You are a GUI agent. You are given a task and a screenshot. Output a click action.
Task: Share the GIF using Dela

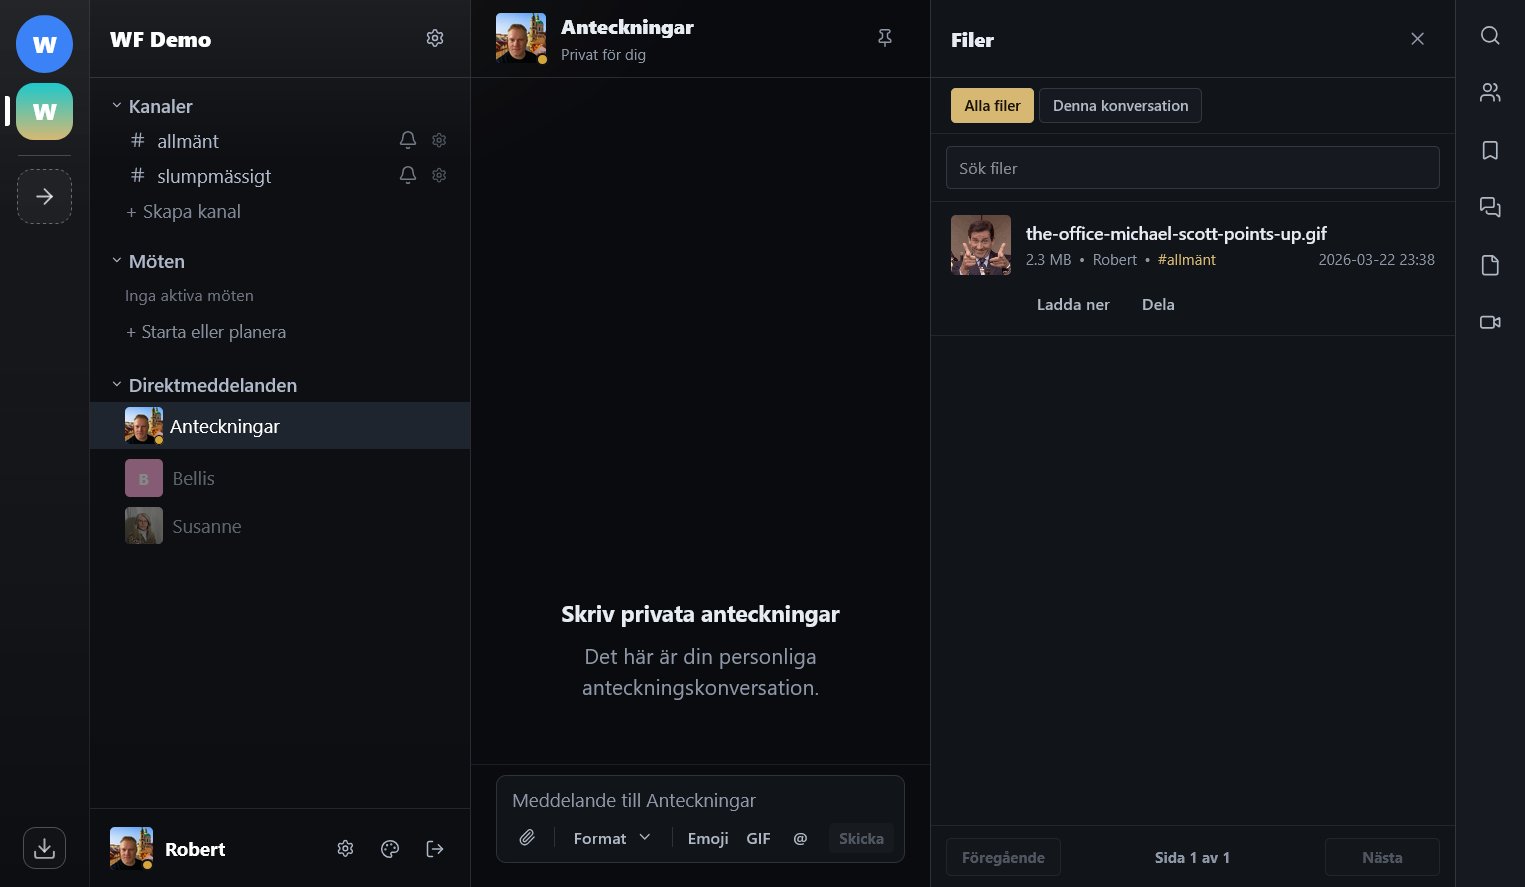click(x=1157, y=304)
